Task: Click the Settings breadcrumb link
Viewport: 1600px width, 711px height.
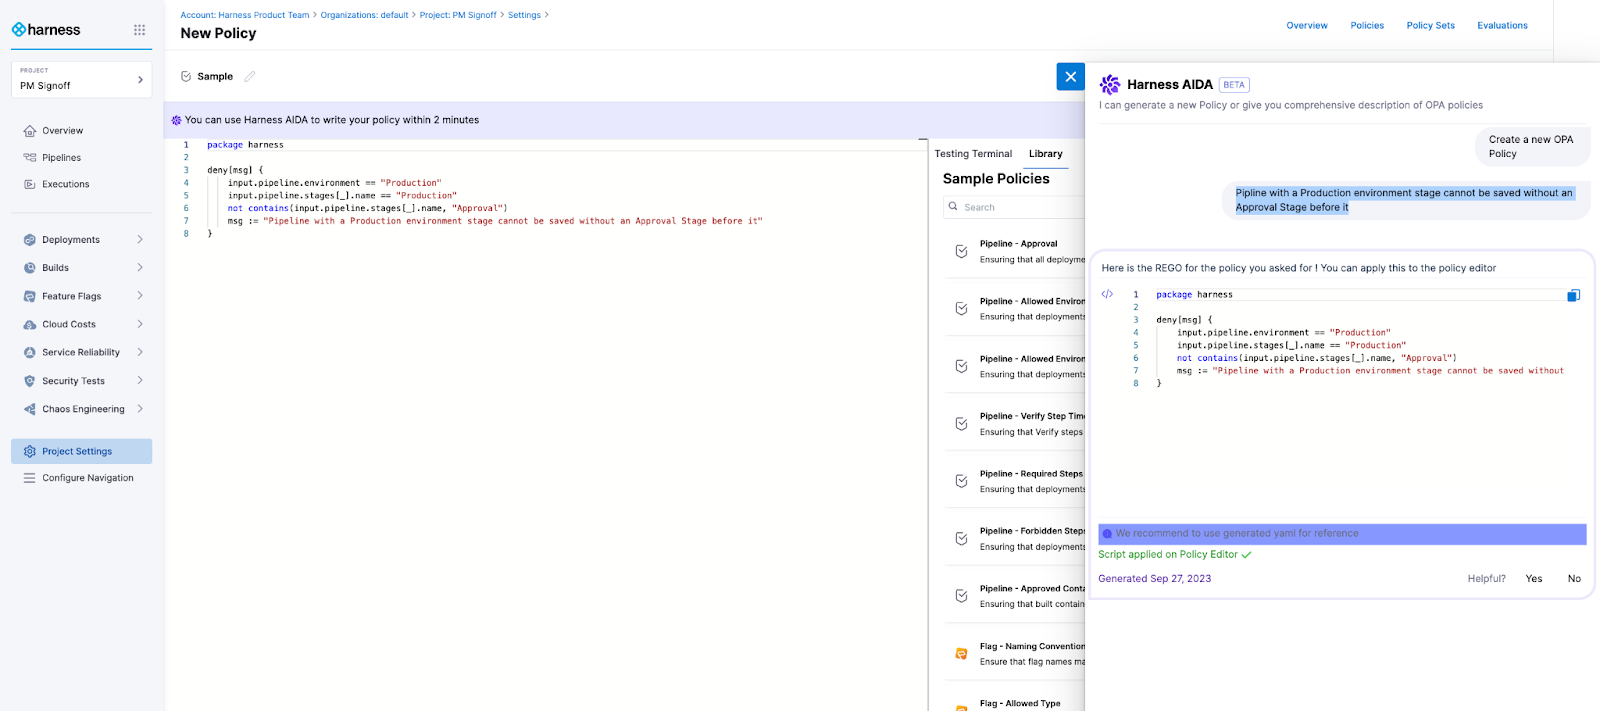Action: [x=524, y=15]
